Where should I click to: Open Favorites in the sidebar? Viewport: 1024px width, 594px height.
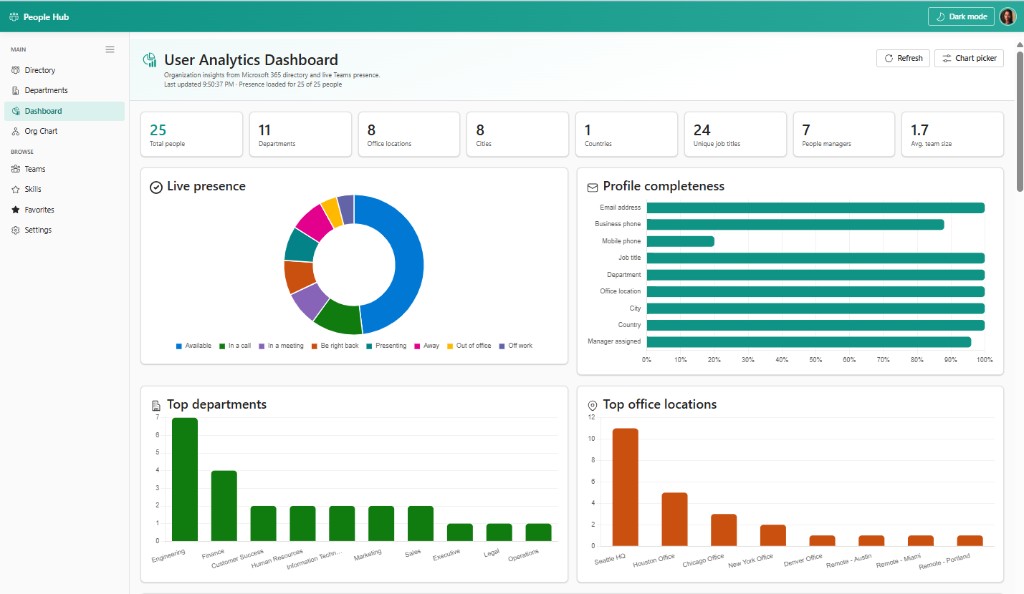(x=64, y=210)
